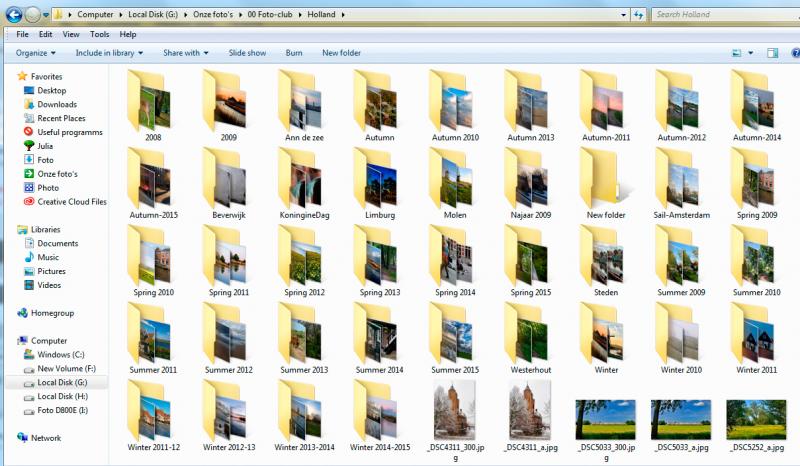The width and height of the screenshot is (800, 466).
Task: Toggle the preview pane icon
Action: (772, 53)
